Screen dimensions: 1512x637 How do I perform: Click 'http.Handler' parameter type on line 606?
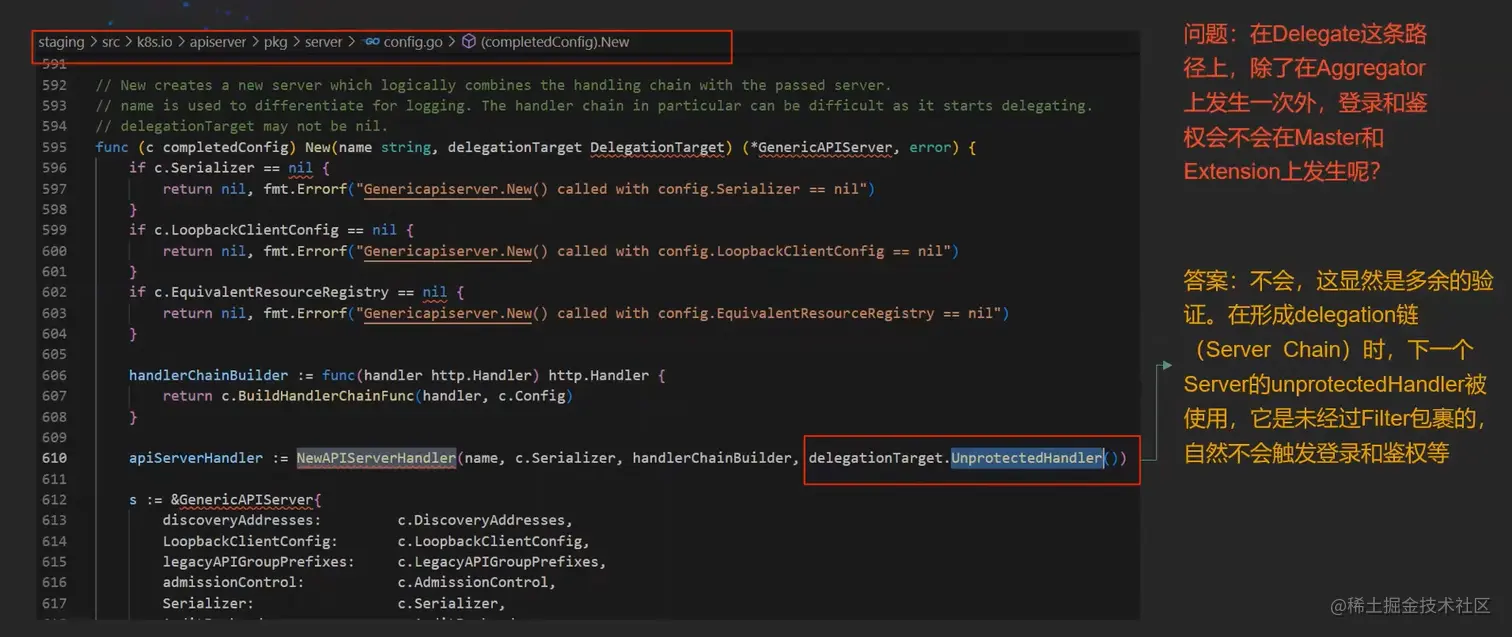482,375
